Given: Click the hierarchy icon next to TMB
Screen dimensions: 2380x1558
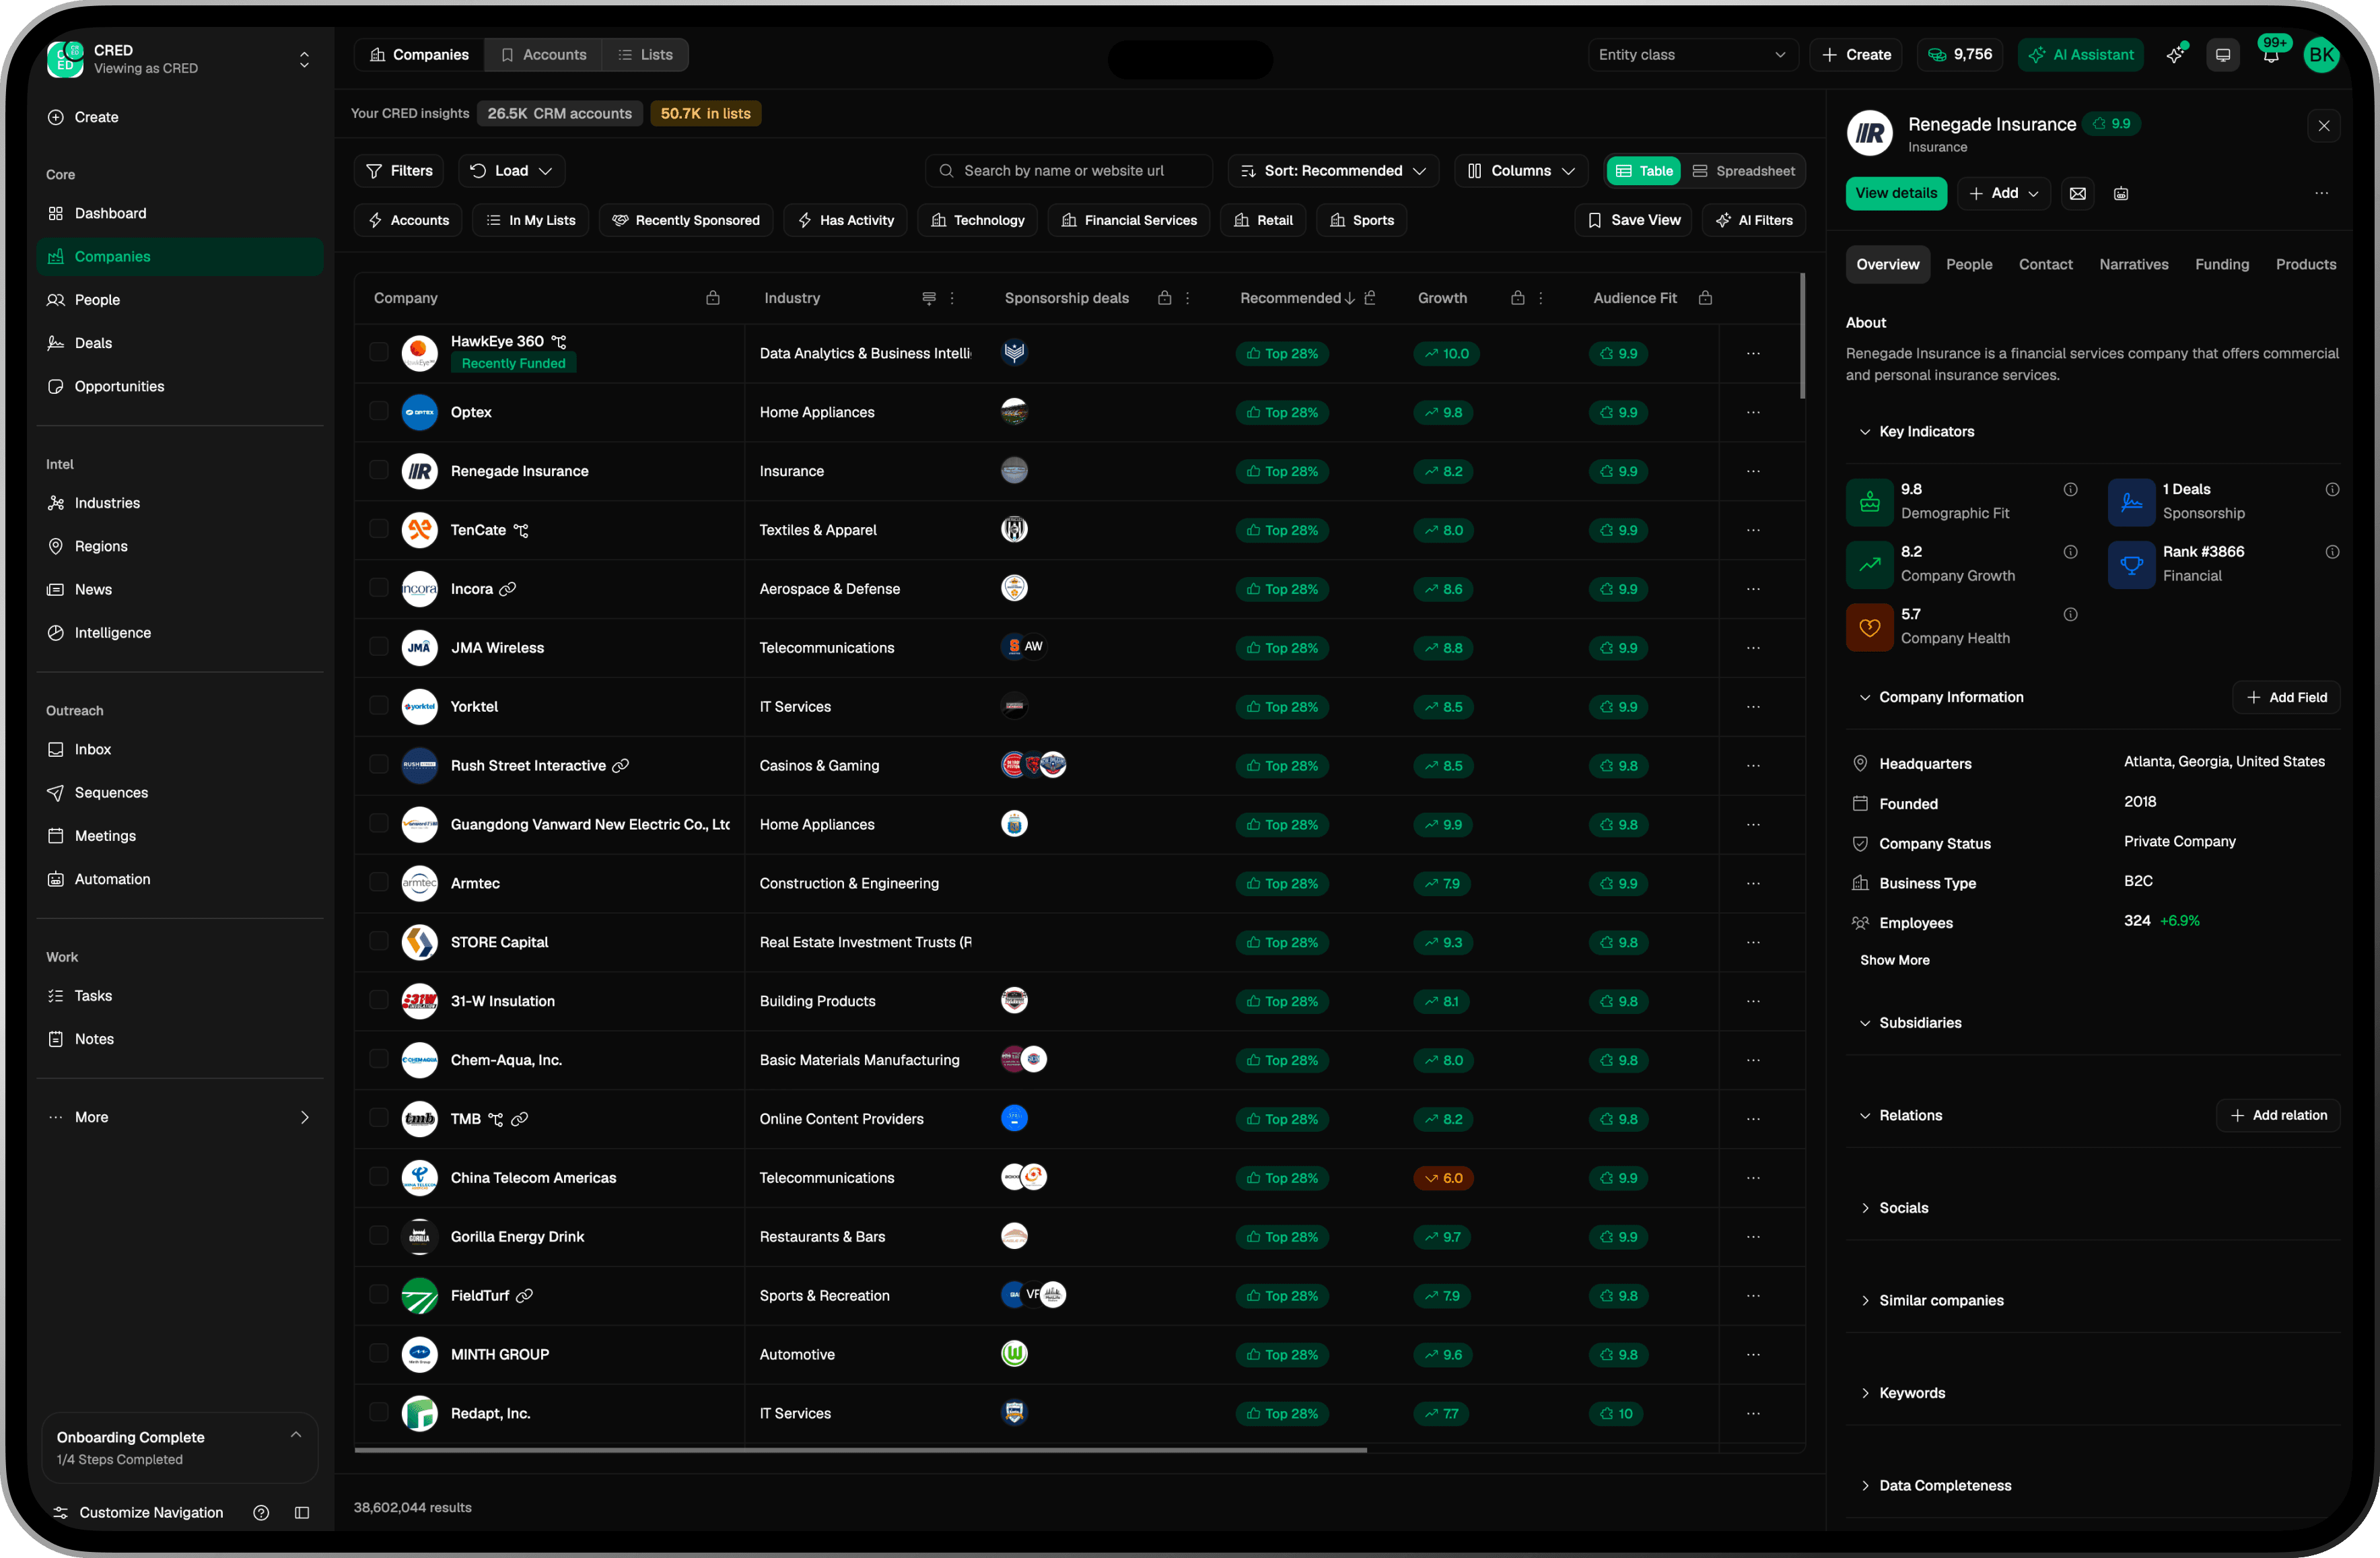Looking at the screenshot, I should pyautogui.click(x=496, y=1119).
